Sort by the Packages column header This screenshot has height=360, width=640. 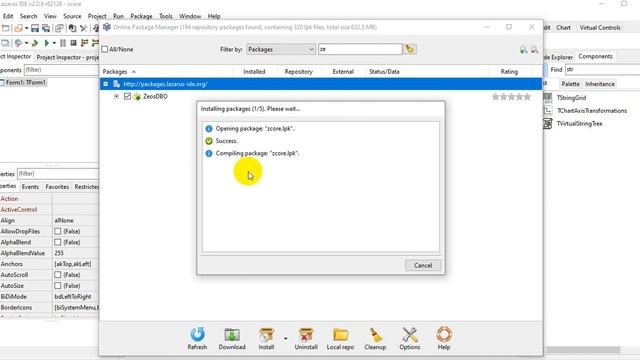coord(167,71)
